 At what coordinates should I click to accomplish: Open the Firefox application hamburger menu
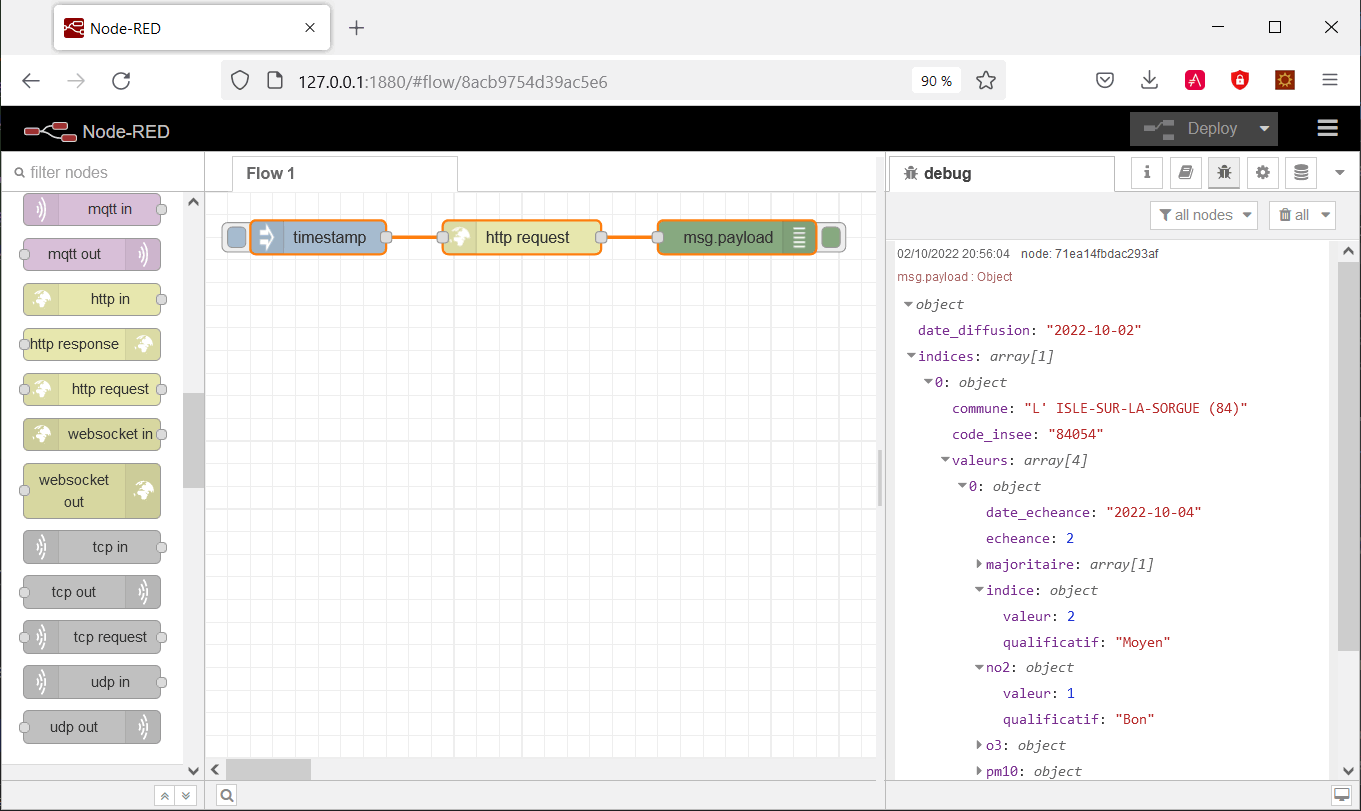click(1329, 80)
